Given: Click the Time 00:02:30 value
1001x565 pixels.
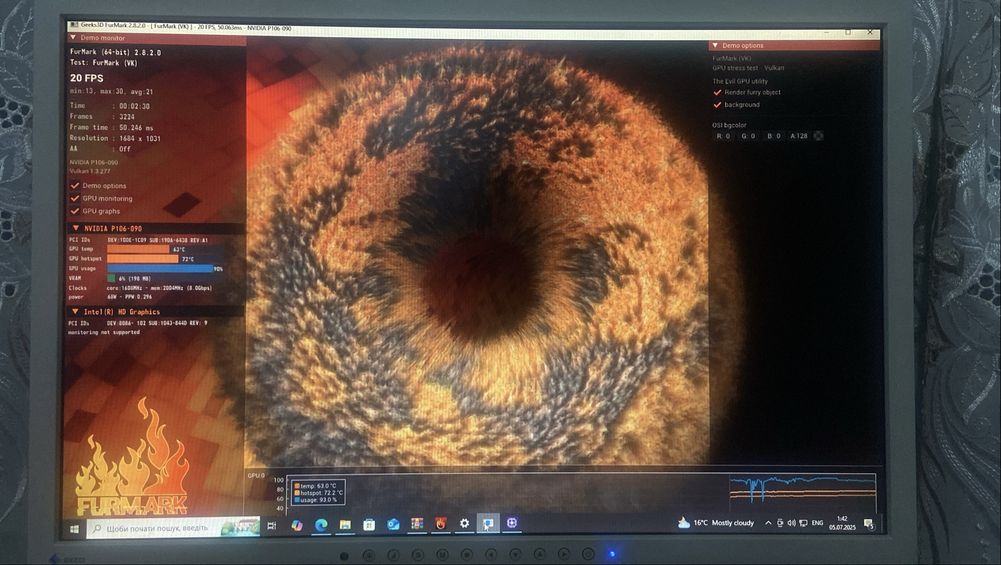Looking at the screenshot, I should [134, 106].
